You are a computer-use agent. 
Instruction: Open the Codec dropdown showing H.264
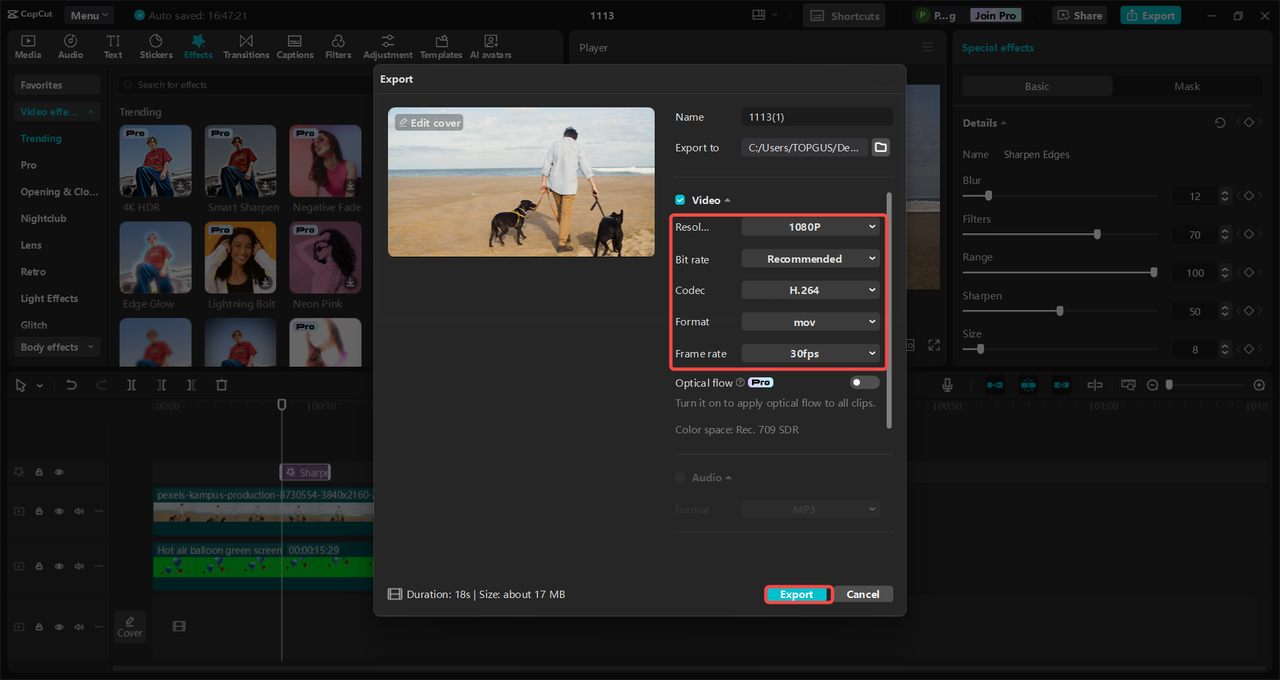click(x=811, y=290)
